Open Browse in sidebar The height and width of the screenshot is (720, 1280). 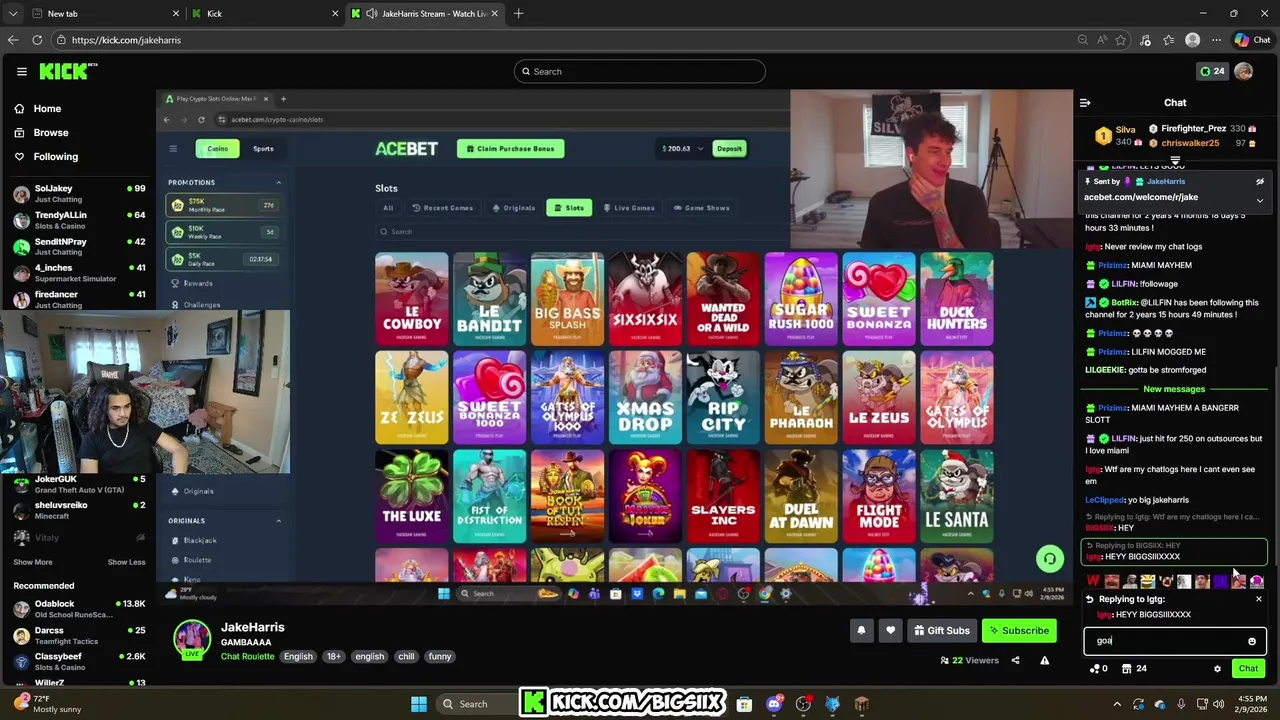point(50,132)
